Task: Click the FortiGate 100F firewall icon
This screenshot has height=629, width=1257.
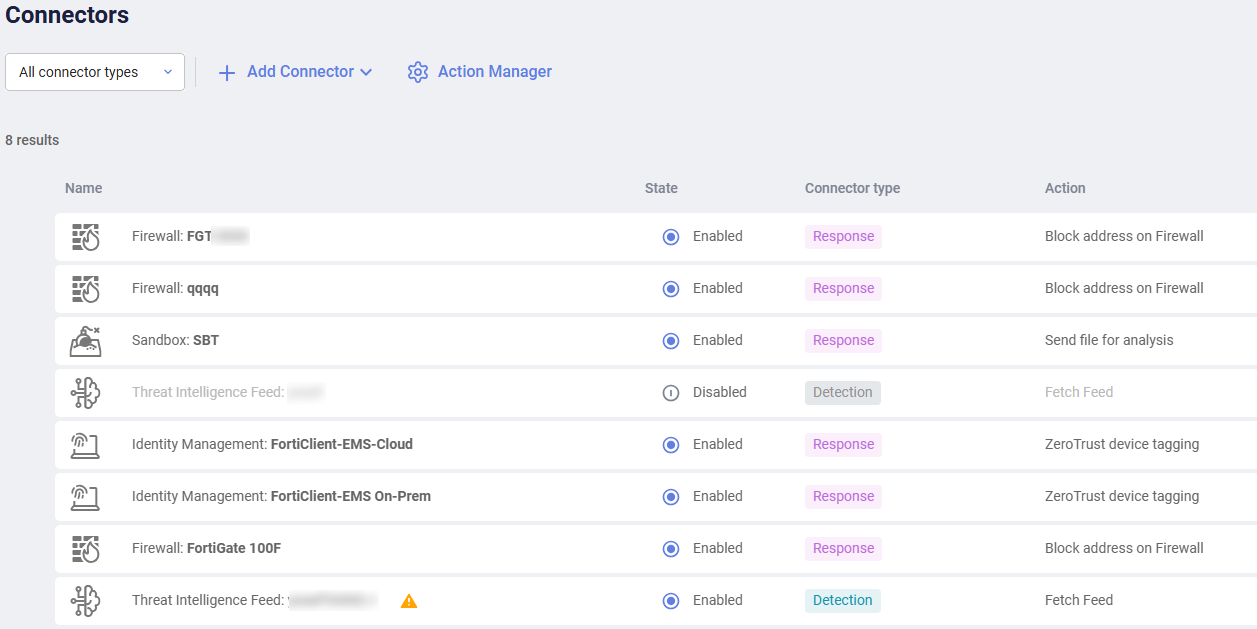Action: [x=86, y=549]
